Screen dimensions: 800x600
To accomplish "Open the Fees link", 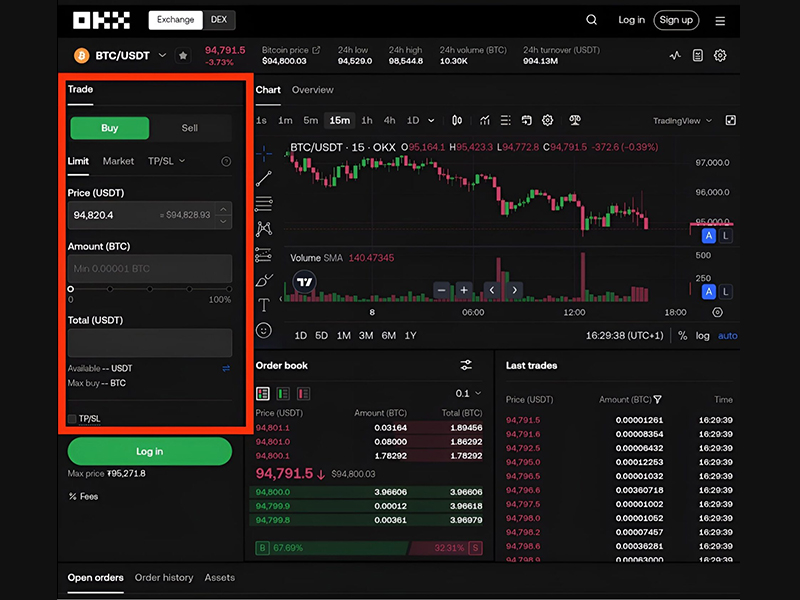I will 83,496.
